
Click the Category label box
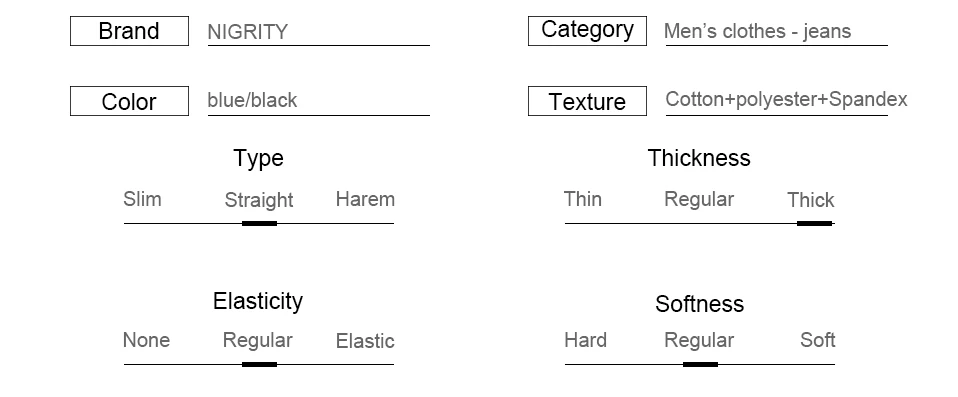coord(587,31)
